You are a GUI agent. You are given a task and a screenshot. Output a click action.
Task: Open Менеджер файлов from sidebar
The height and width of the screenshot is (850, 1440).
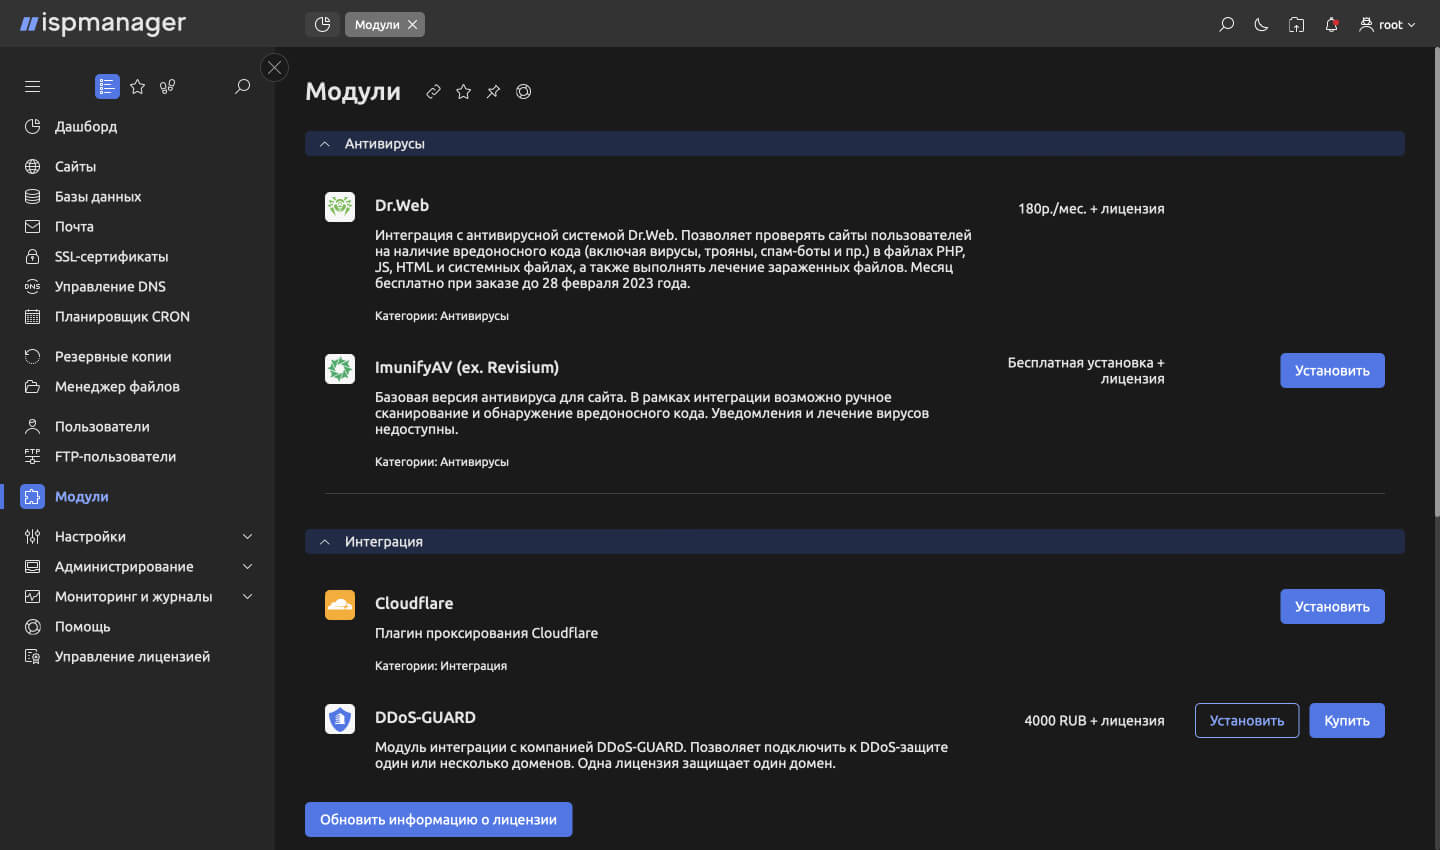(x=117, y=386)
